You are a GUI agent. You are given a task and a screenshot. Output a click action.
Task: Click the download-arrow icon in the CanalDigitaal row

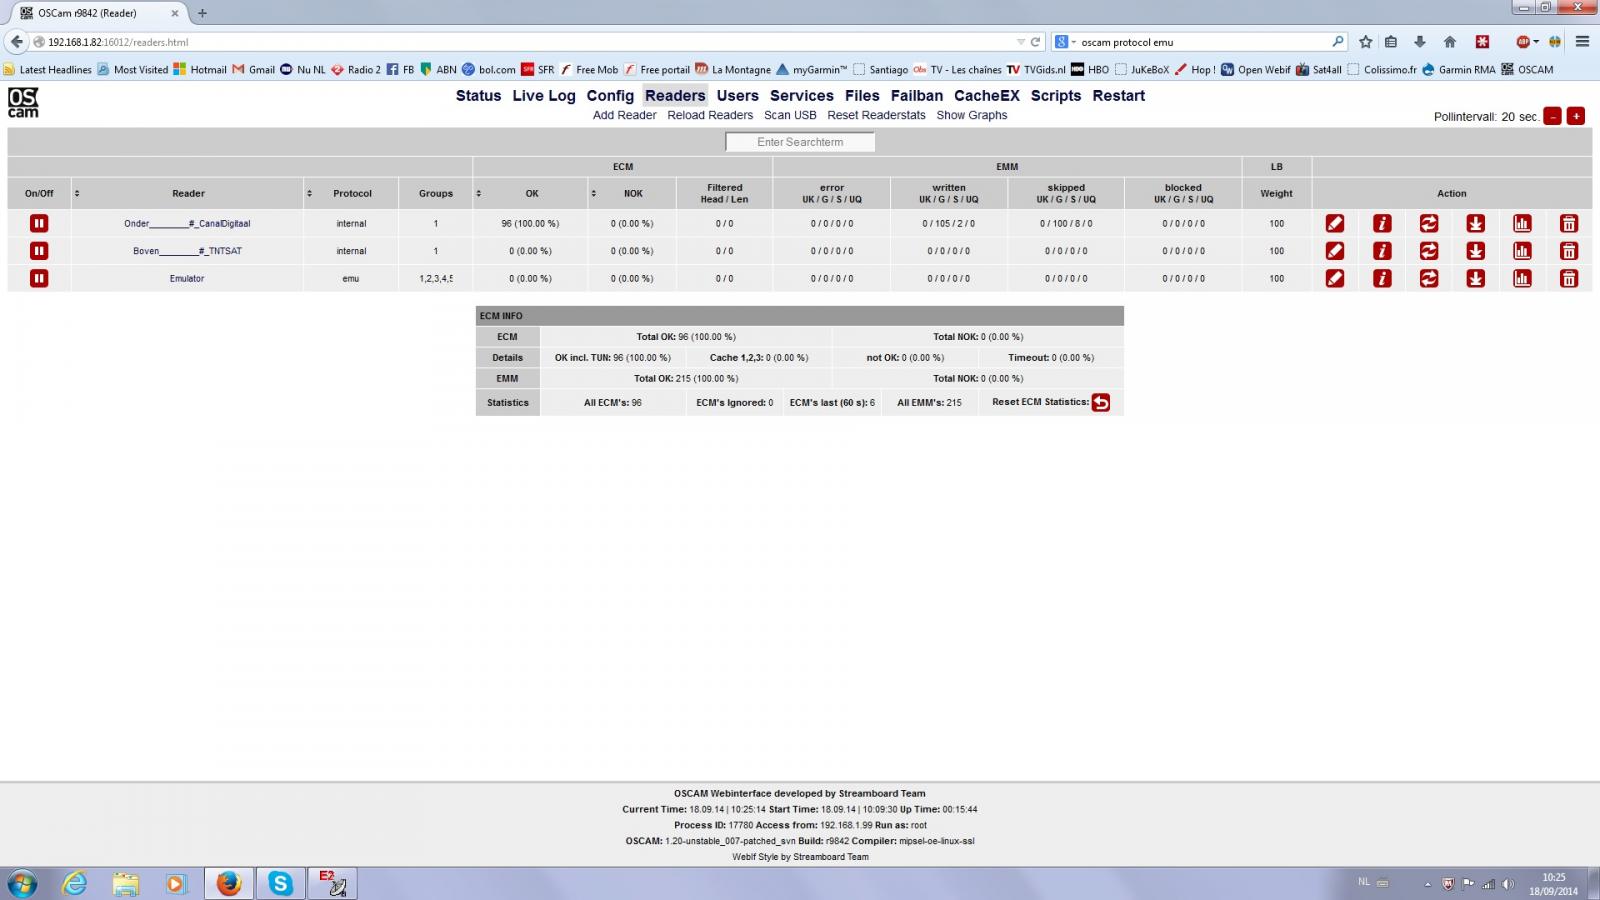tap(1476, 224)
